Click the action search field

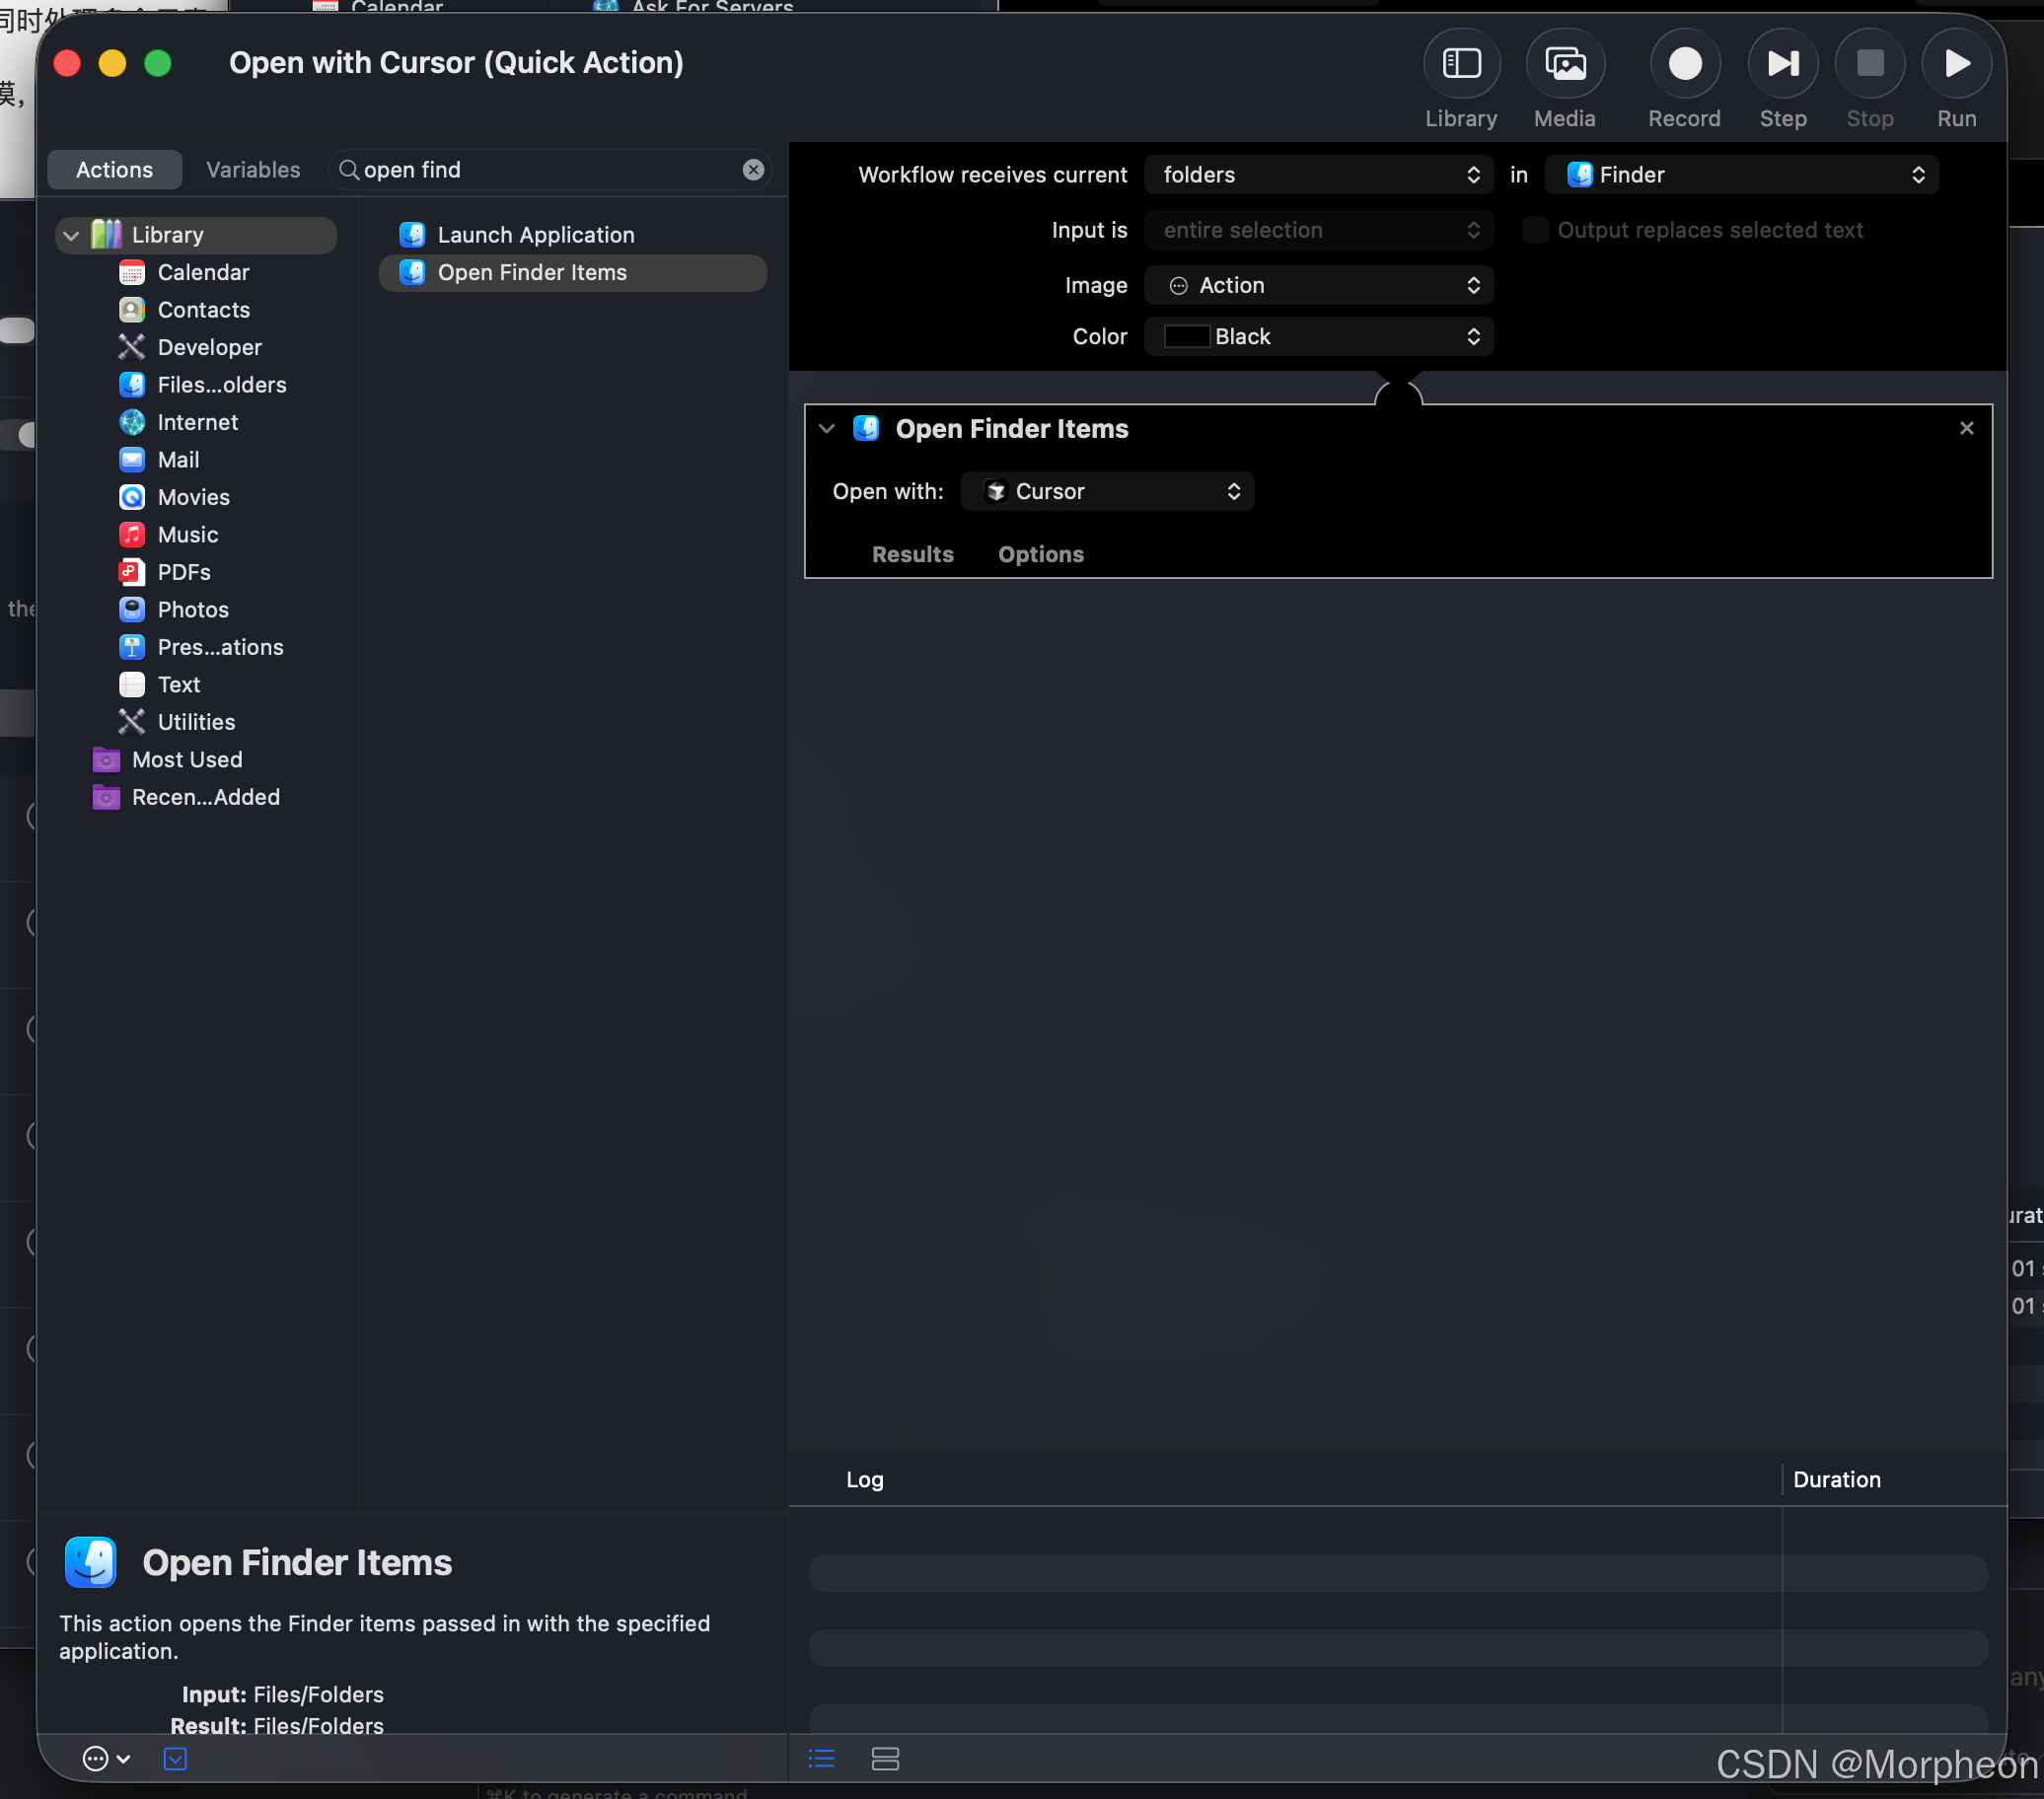[x=550, y=170]
